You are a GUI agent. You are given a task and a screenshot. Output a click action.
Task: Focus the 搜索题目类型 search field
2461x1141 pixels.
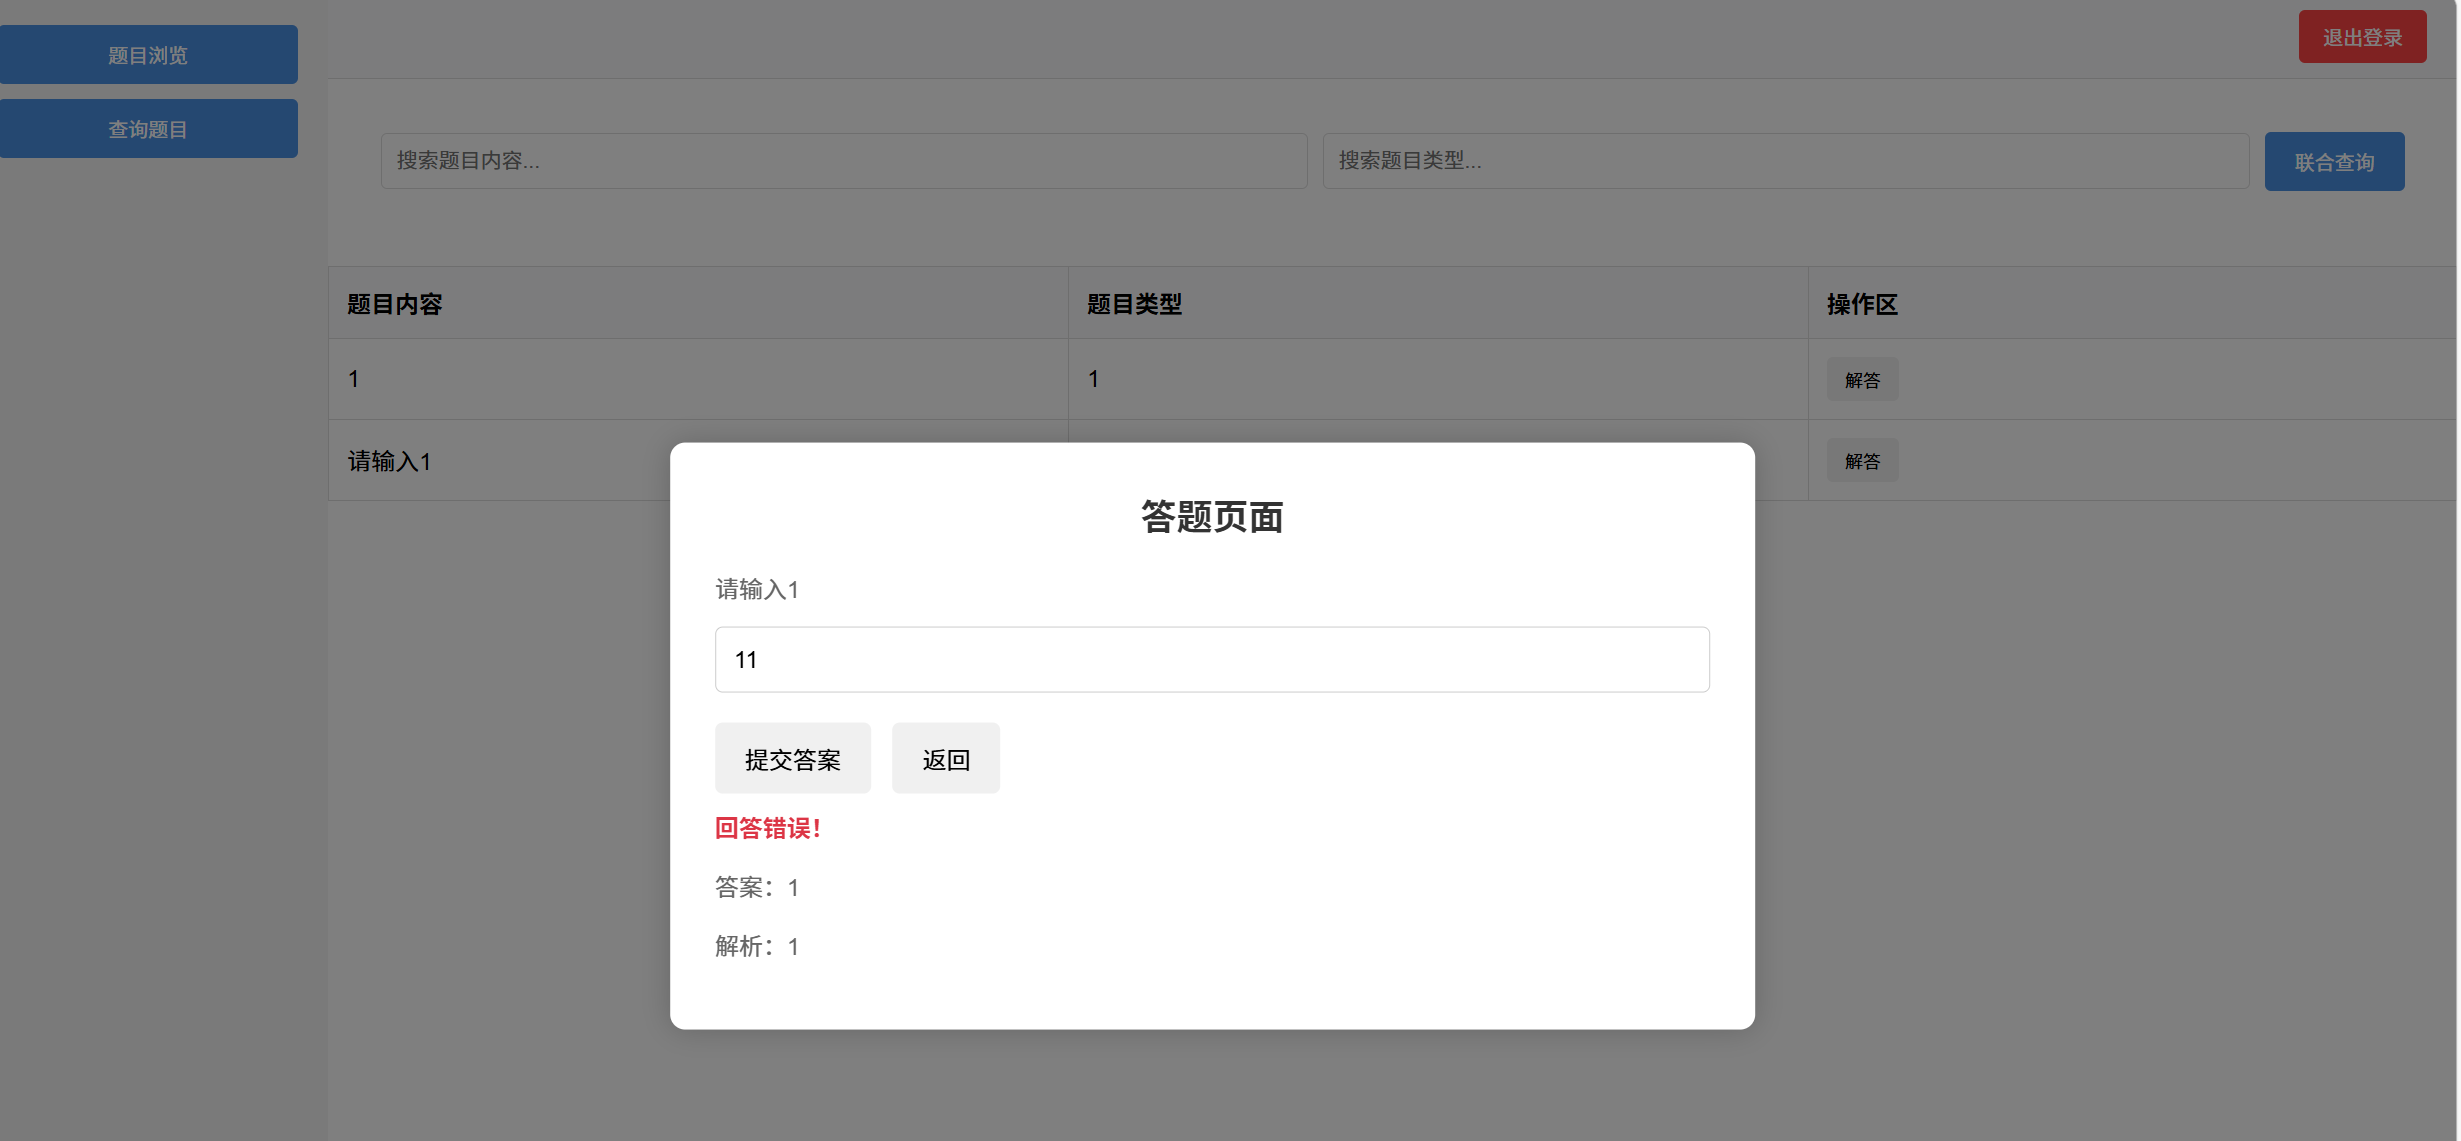coord(1785,161)
